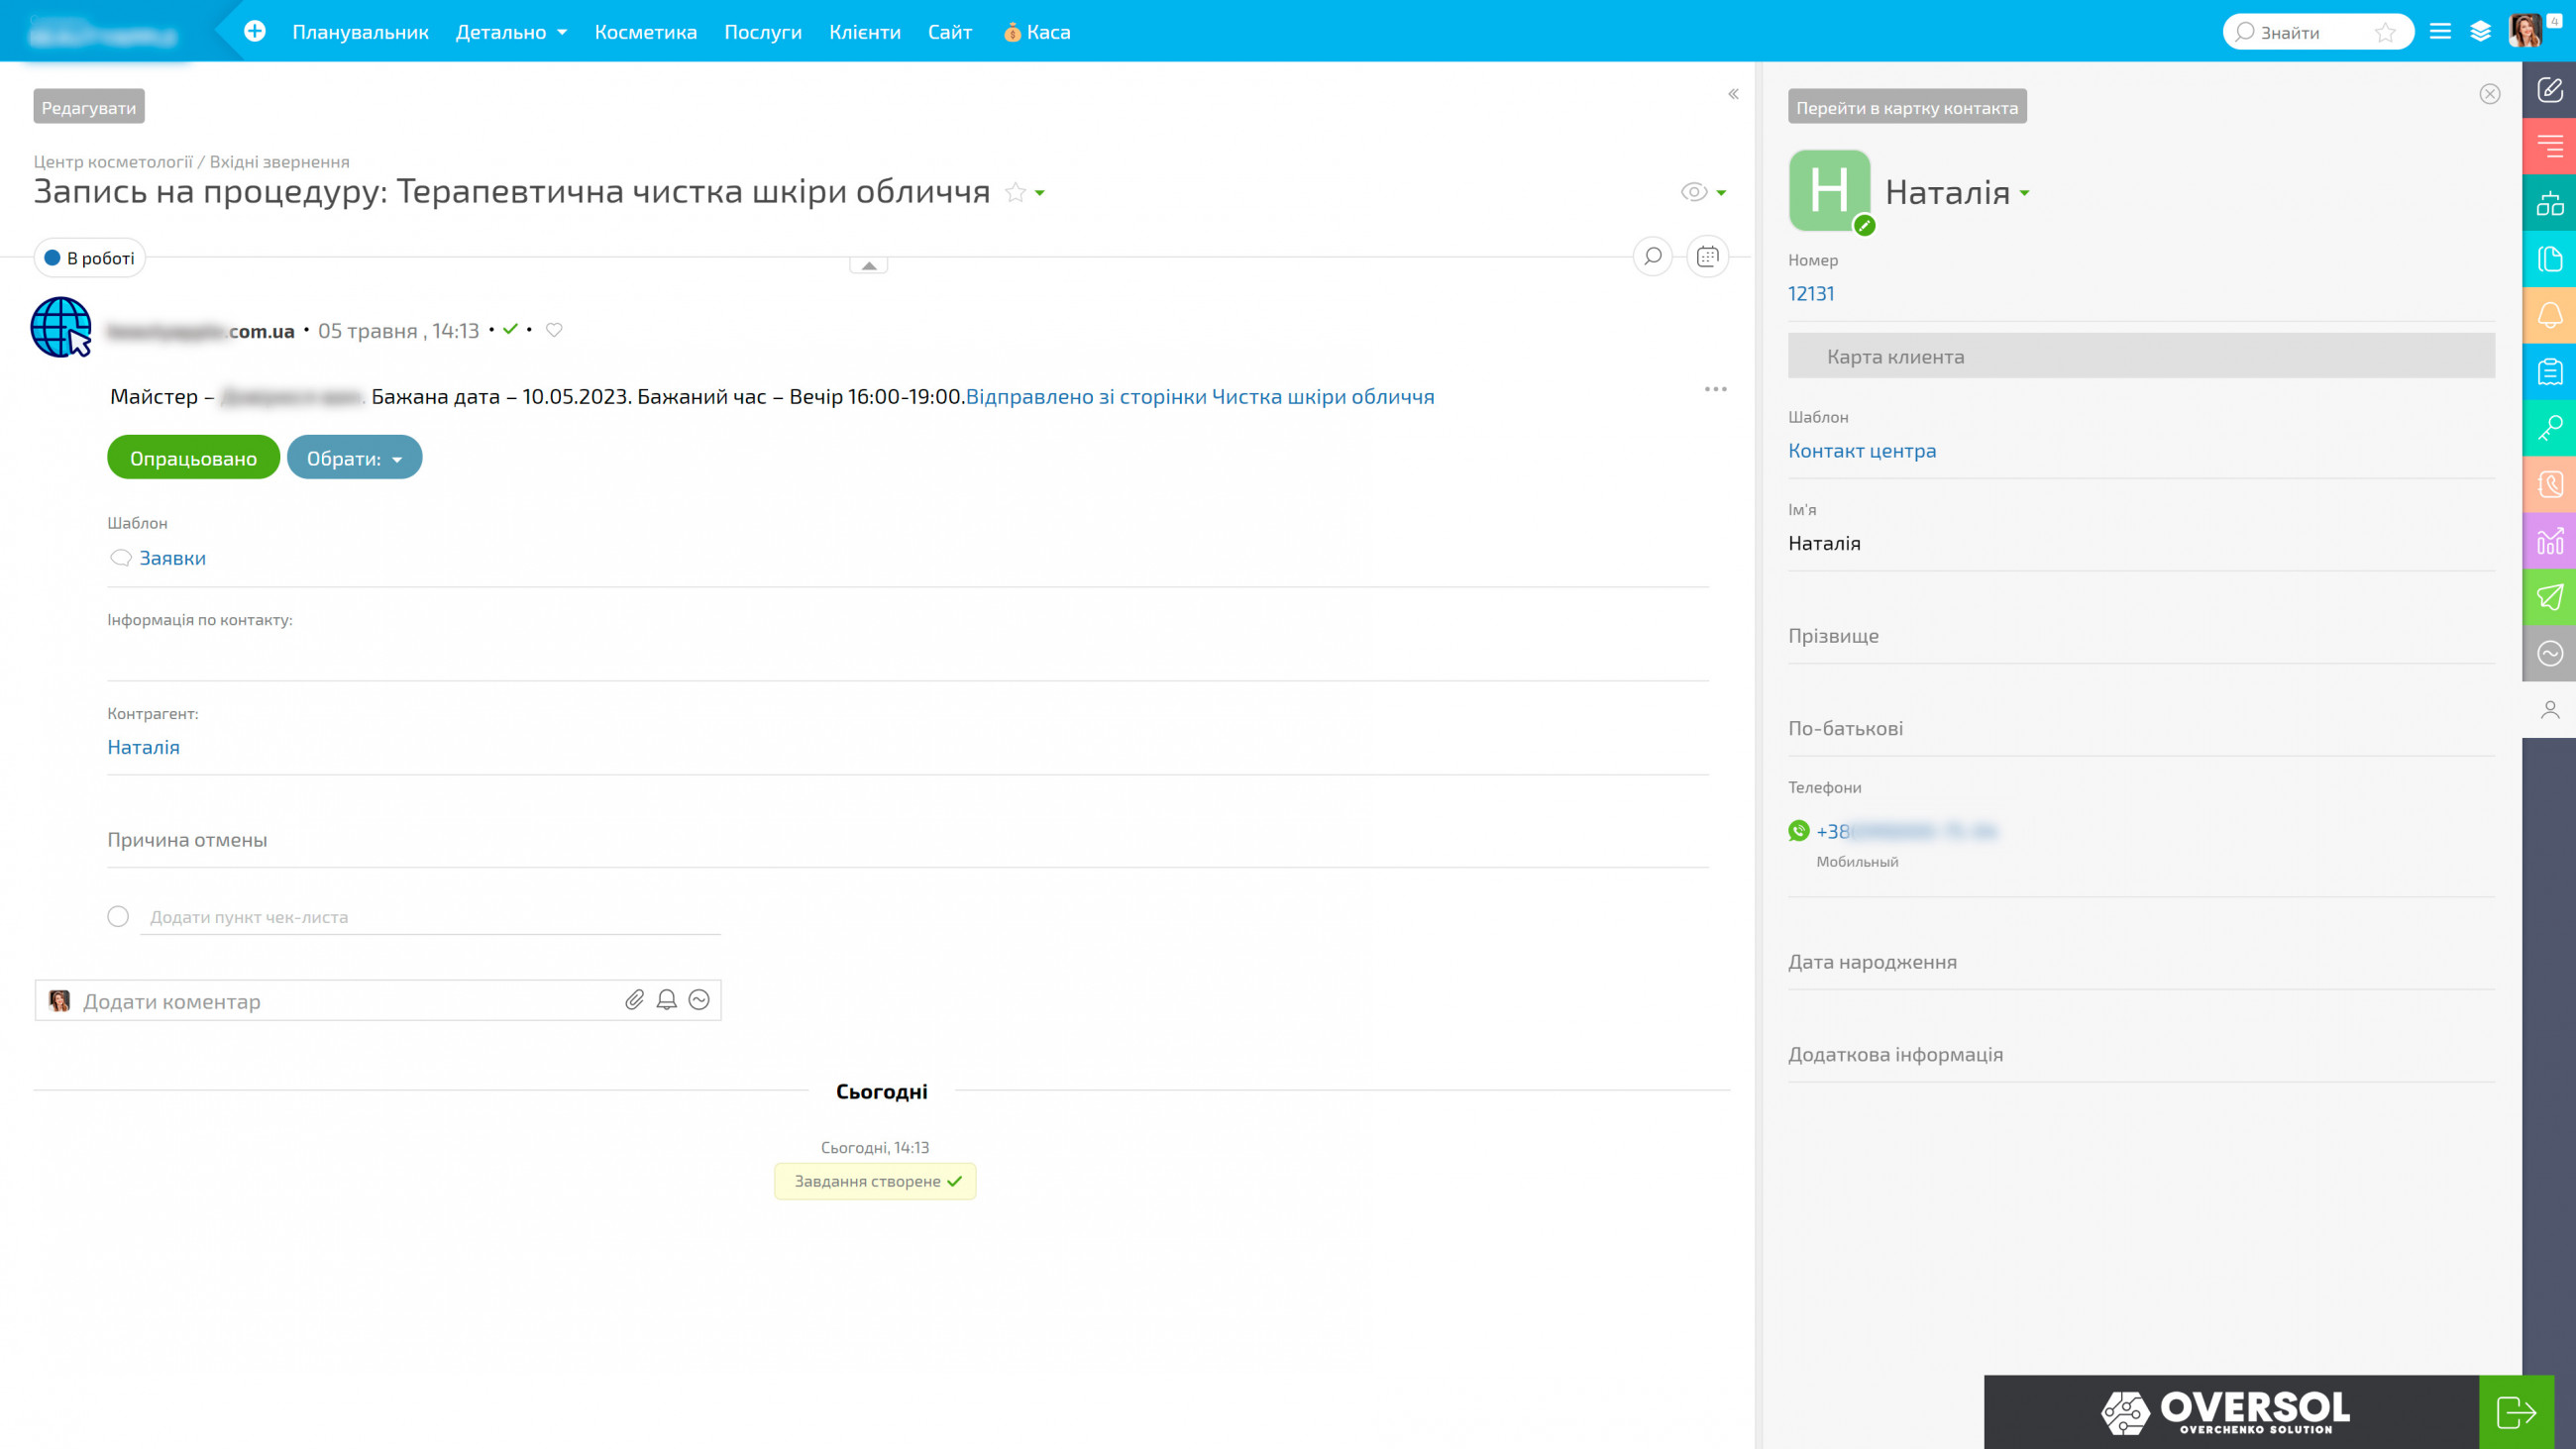Collapse the right panel with double chevron
This screenshot has width=2576, height=1449.
[1733, 94]
